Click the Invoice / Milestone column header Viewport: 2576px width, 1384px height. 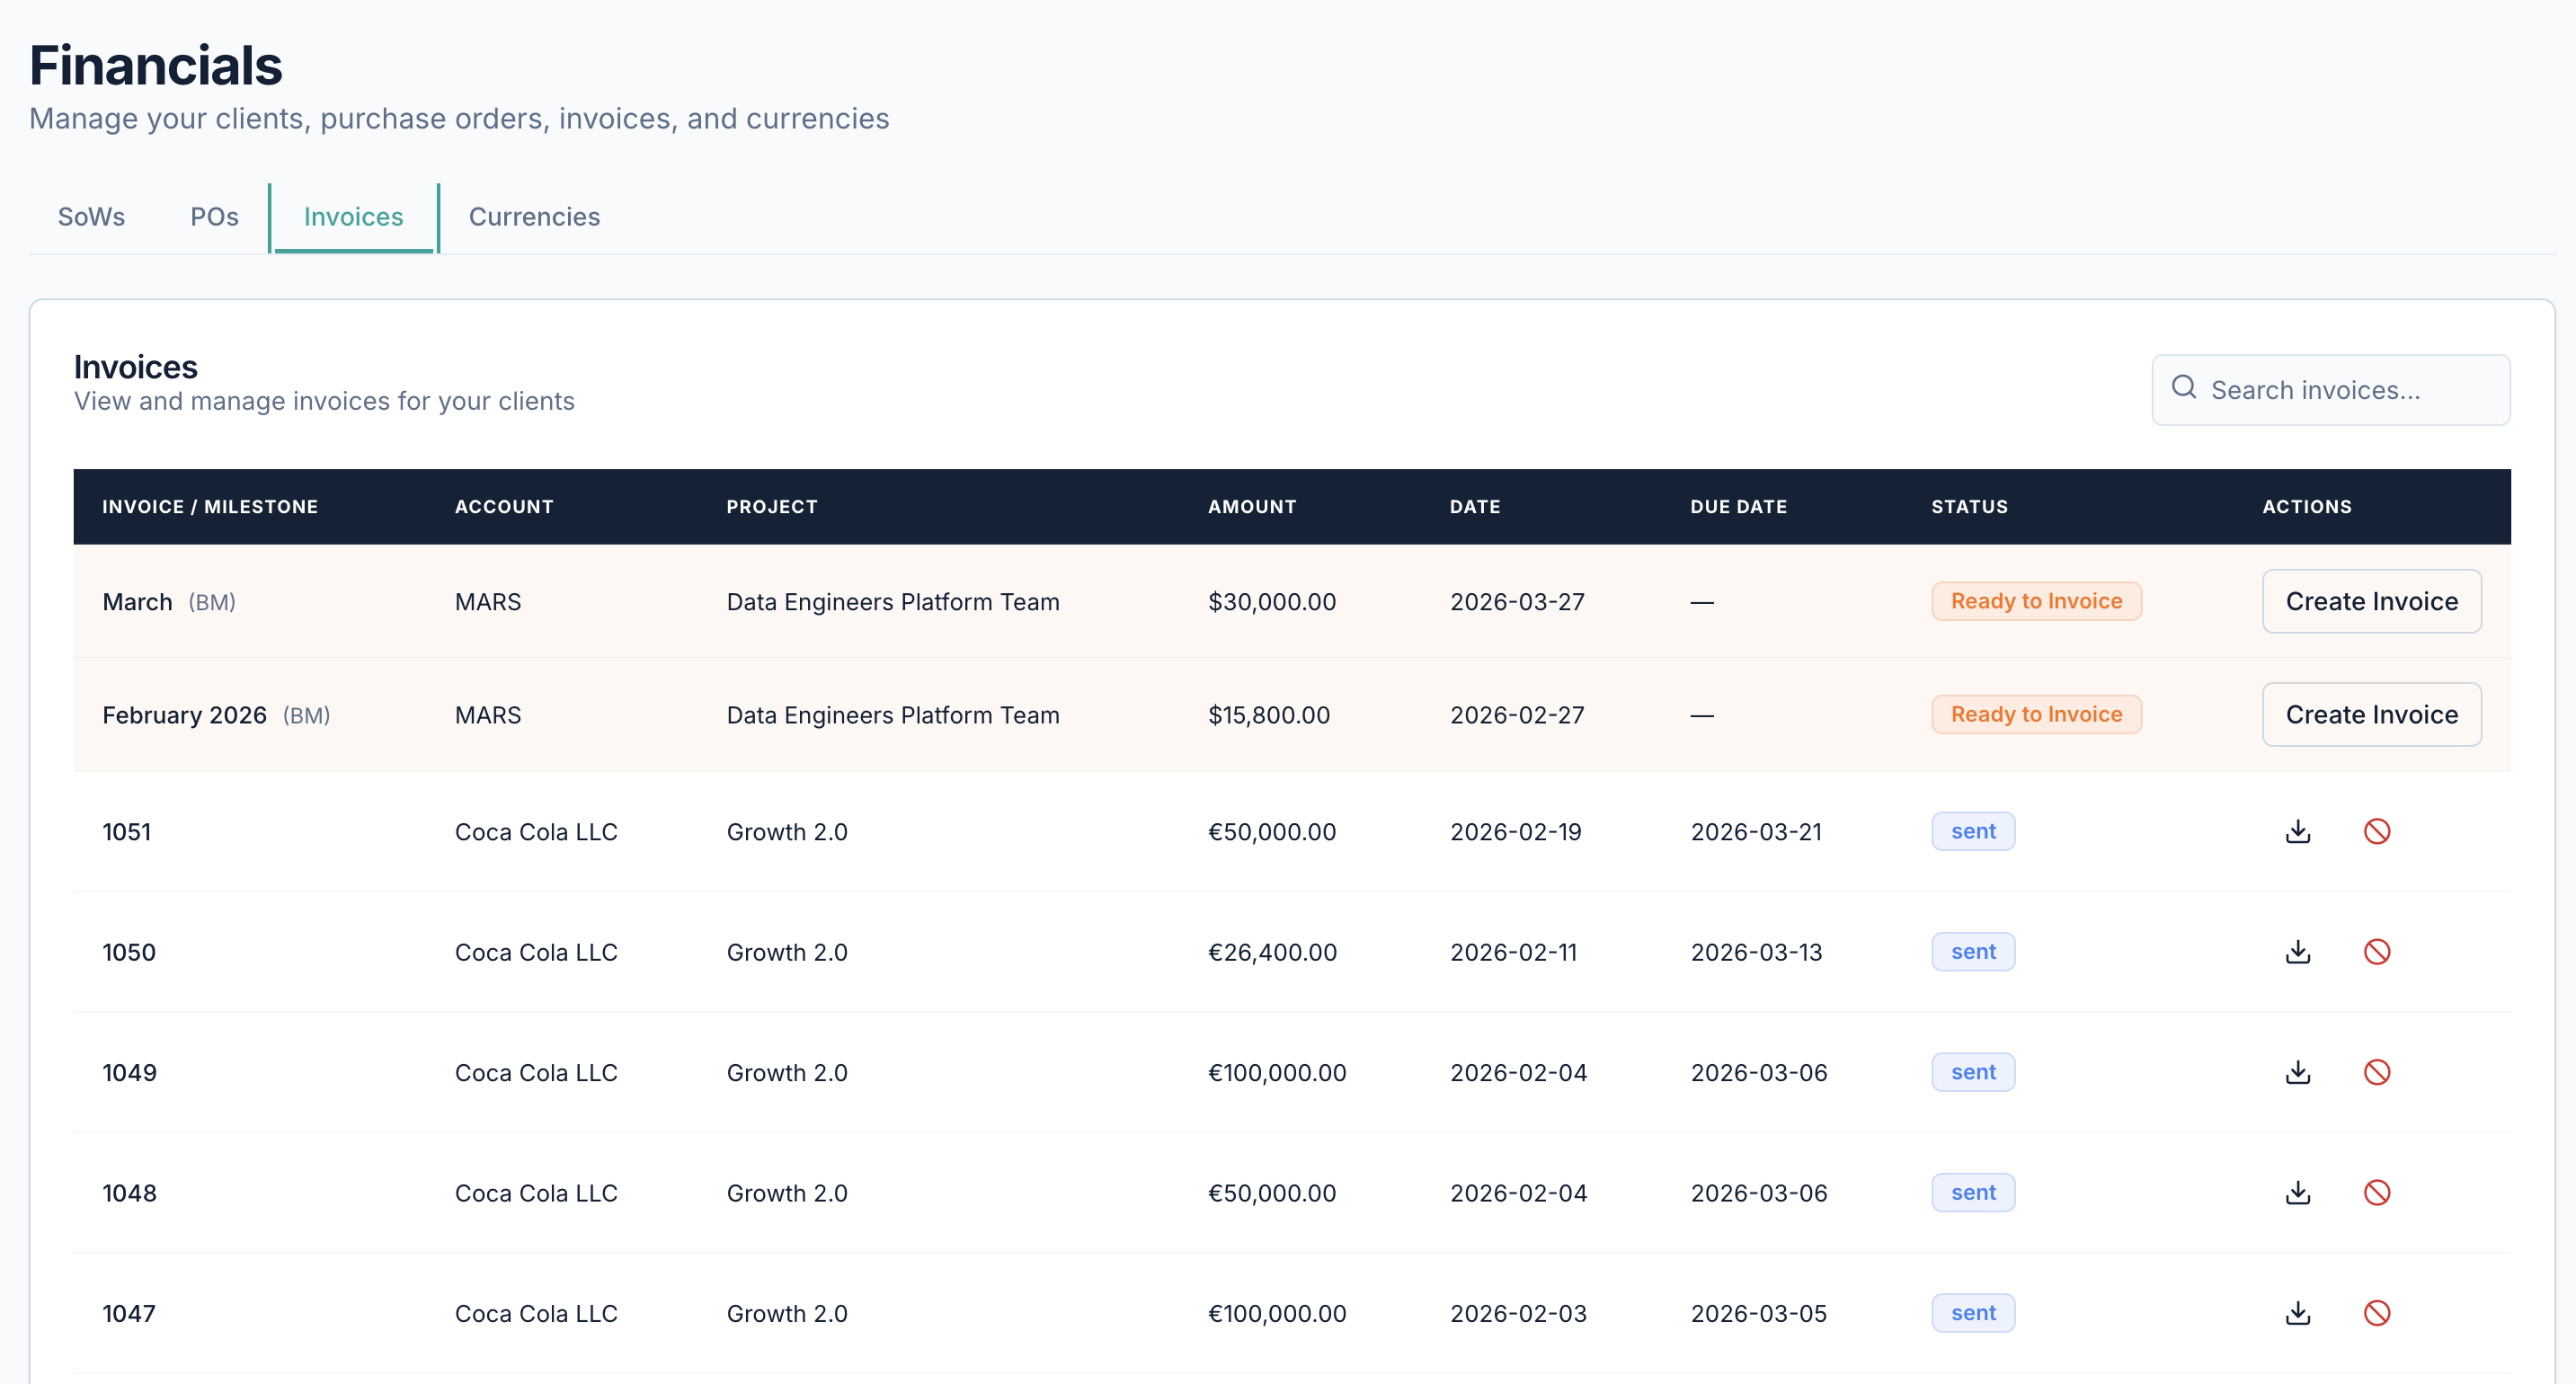point(210,506)
